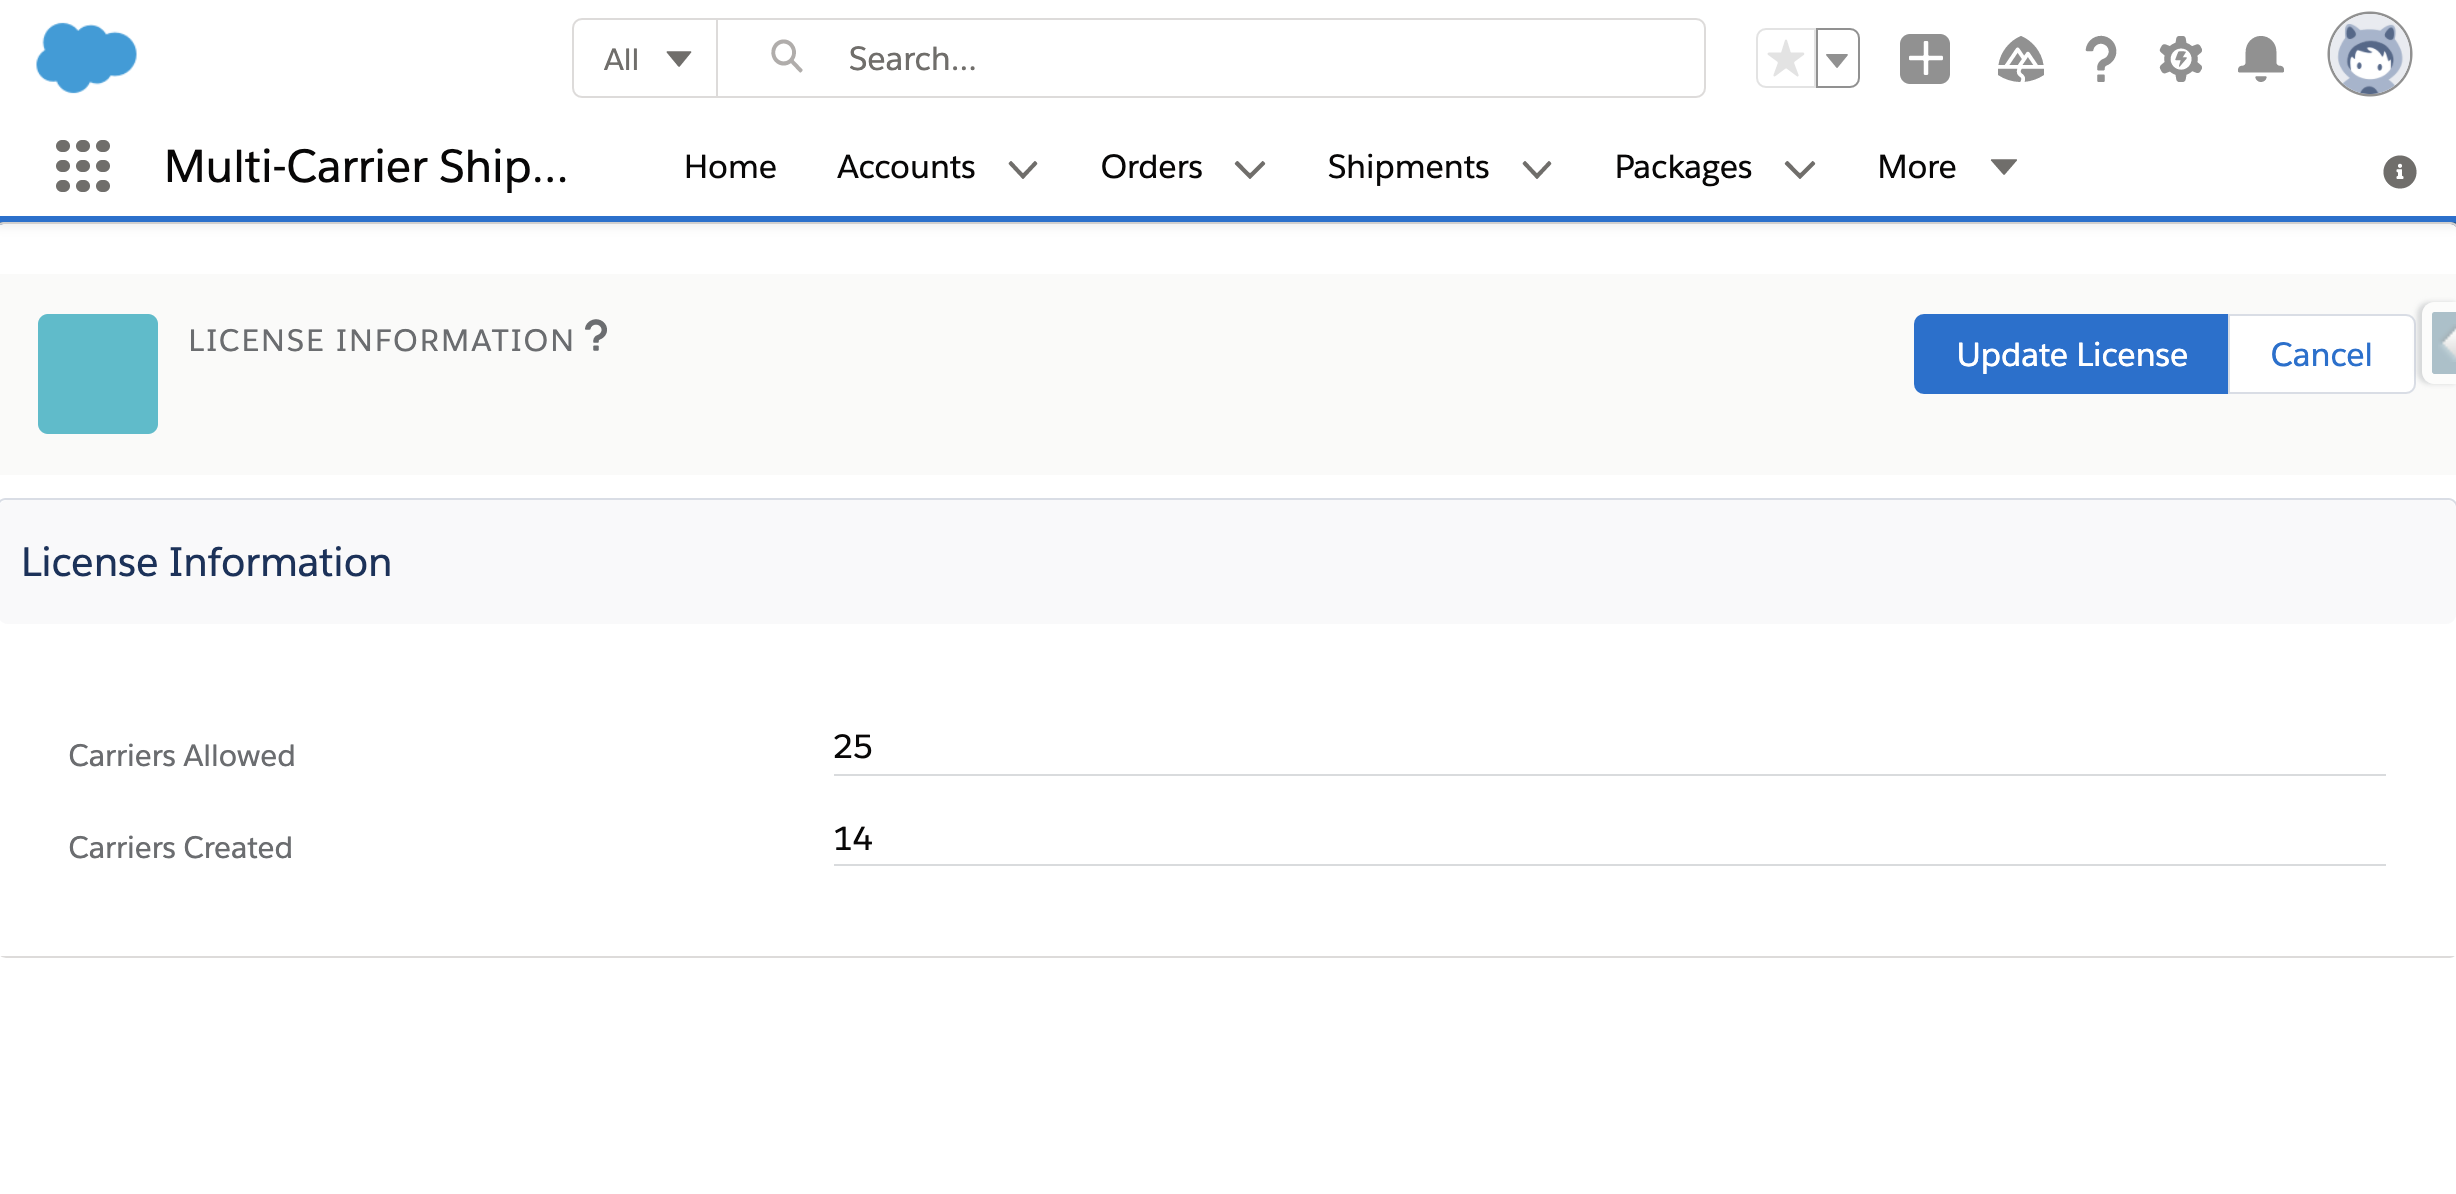Open the App Launcher dots grid

click(x=83, y=166)
